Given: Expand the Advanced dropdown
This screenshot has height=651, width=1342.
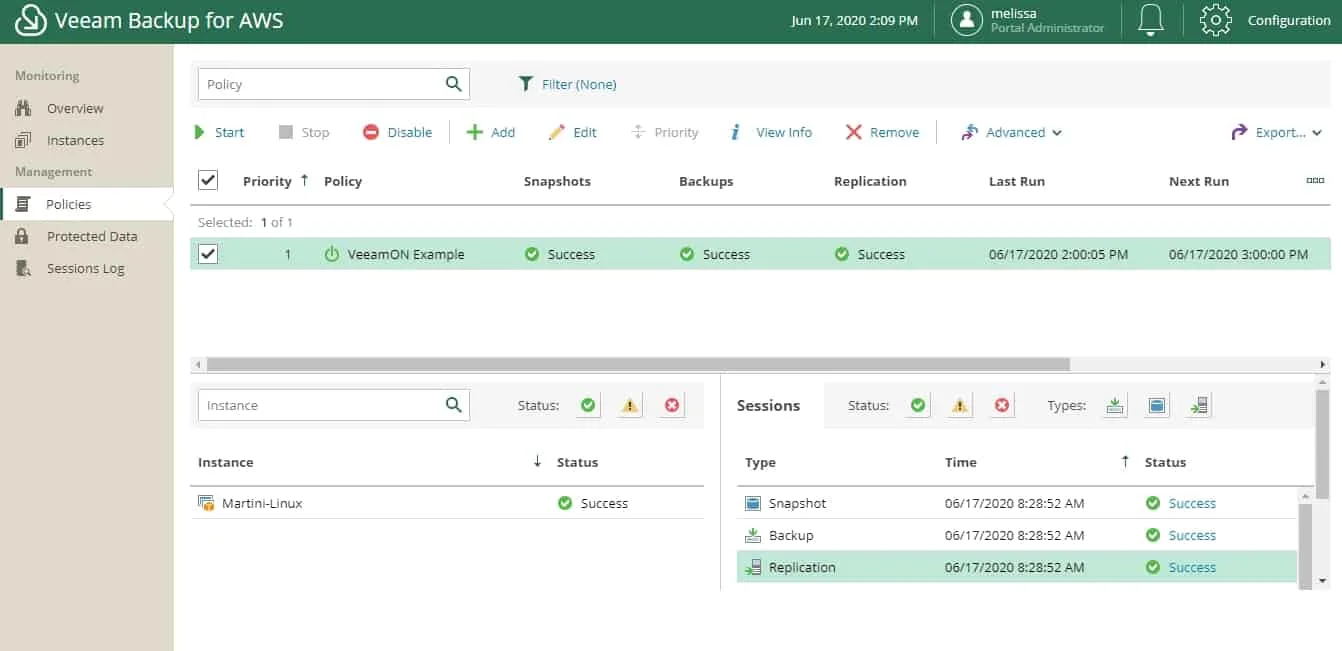Looking at the screenshot, I should click(x=1011, y=132).
